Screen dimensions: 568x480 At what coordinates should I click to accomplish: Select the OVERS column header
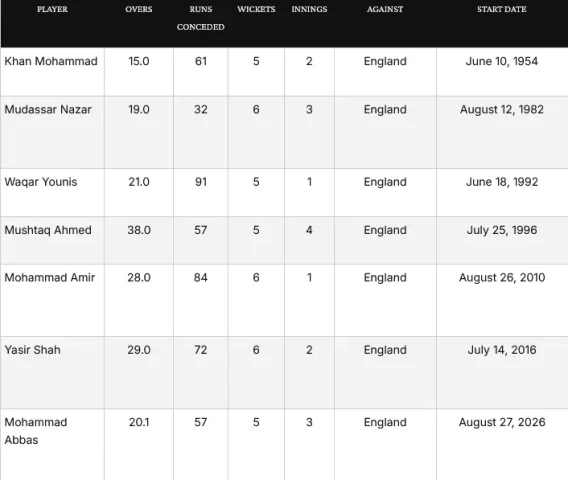(x=139, y=9)
